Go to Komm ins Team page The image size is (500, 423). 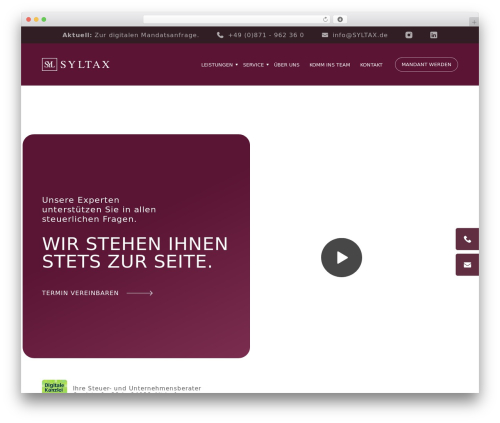330,65
